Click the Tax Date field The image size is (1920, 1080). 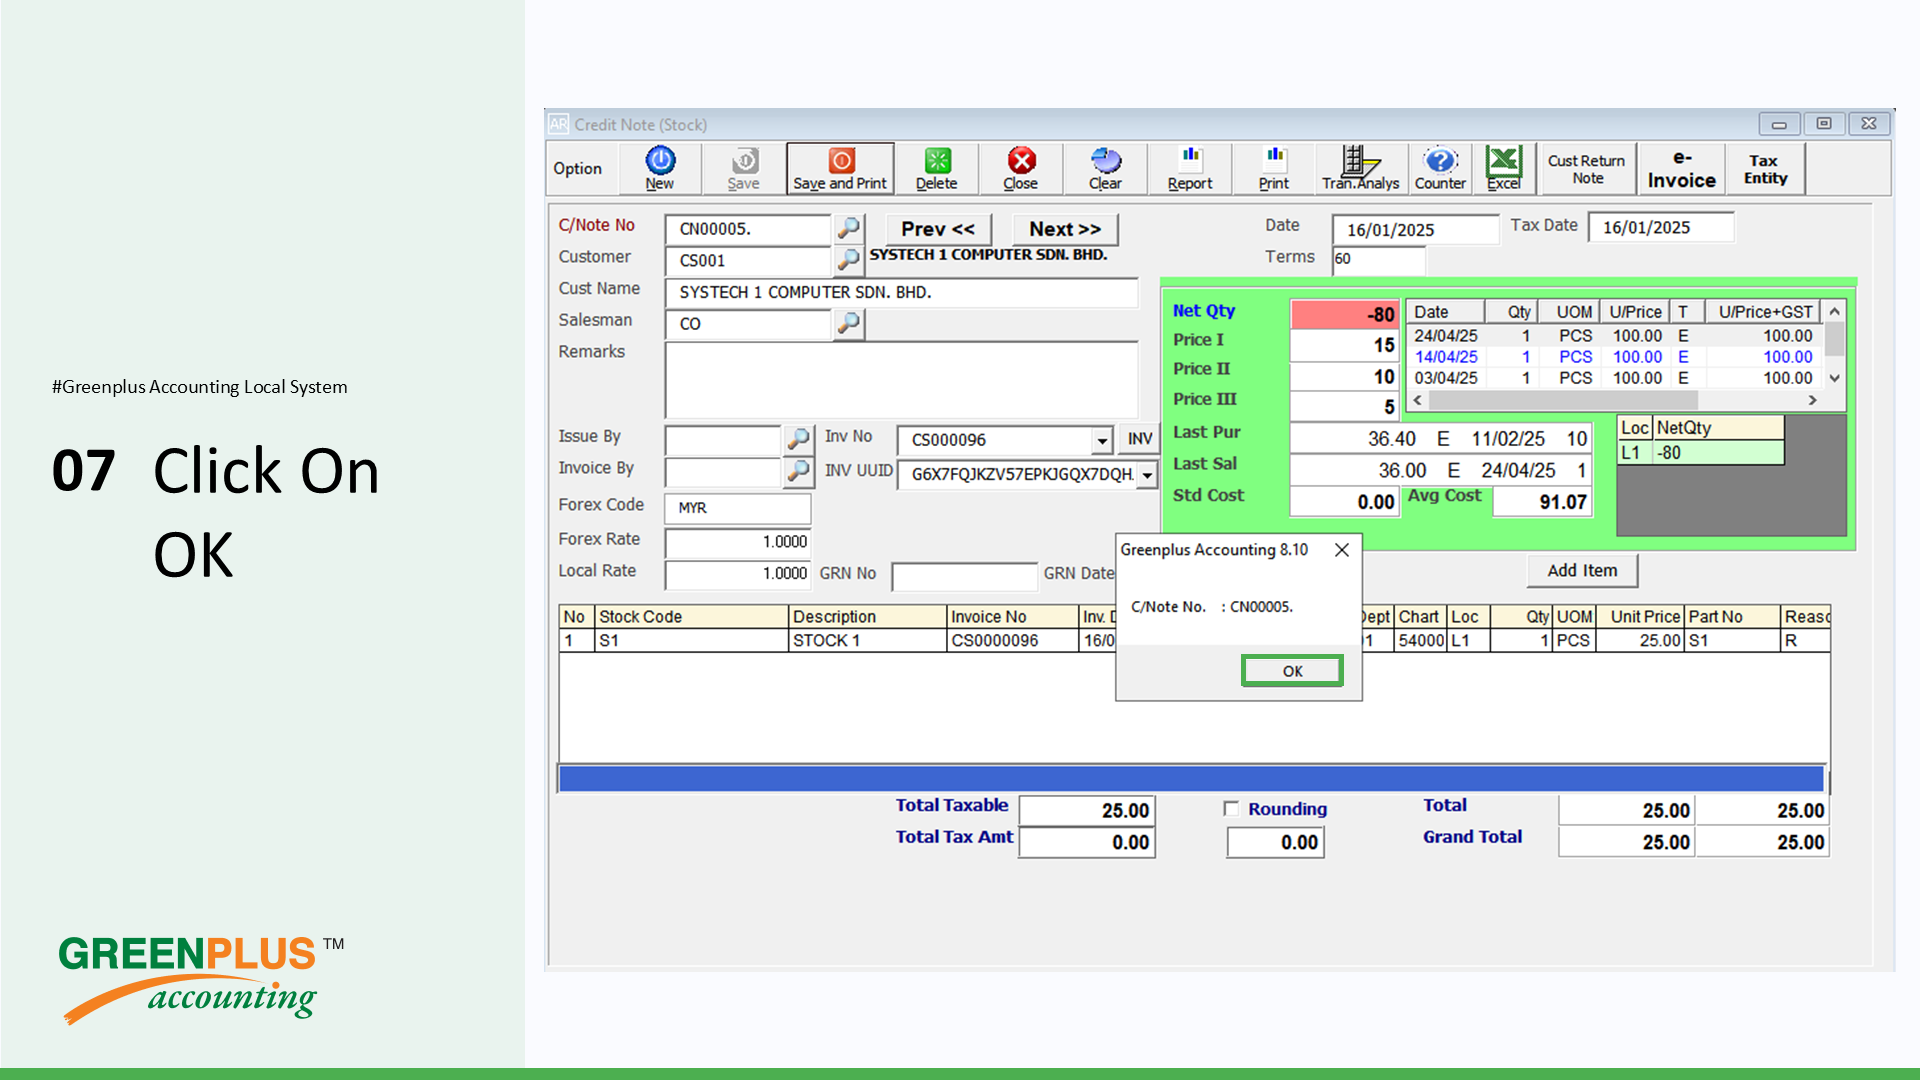1660,227
